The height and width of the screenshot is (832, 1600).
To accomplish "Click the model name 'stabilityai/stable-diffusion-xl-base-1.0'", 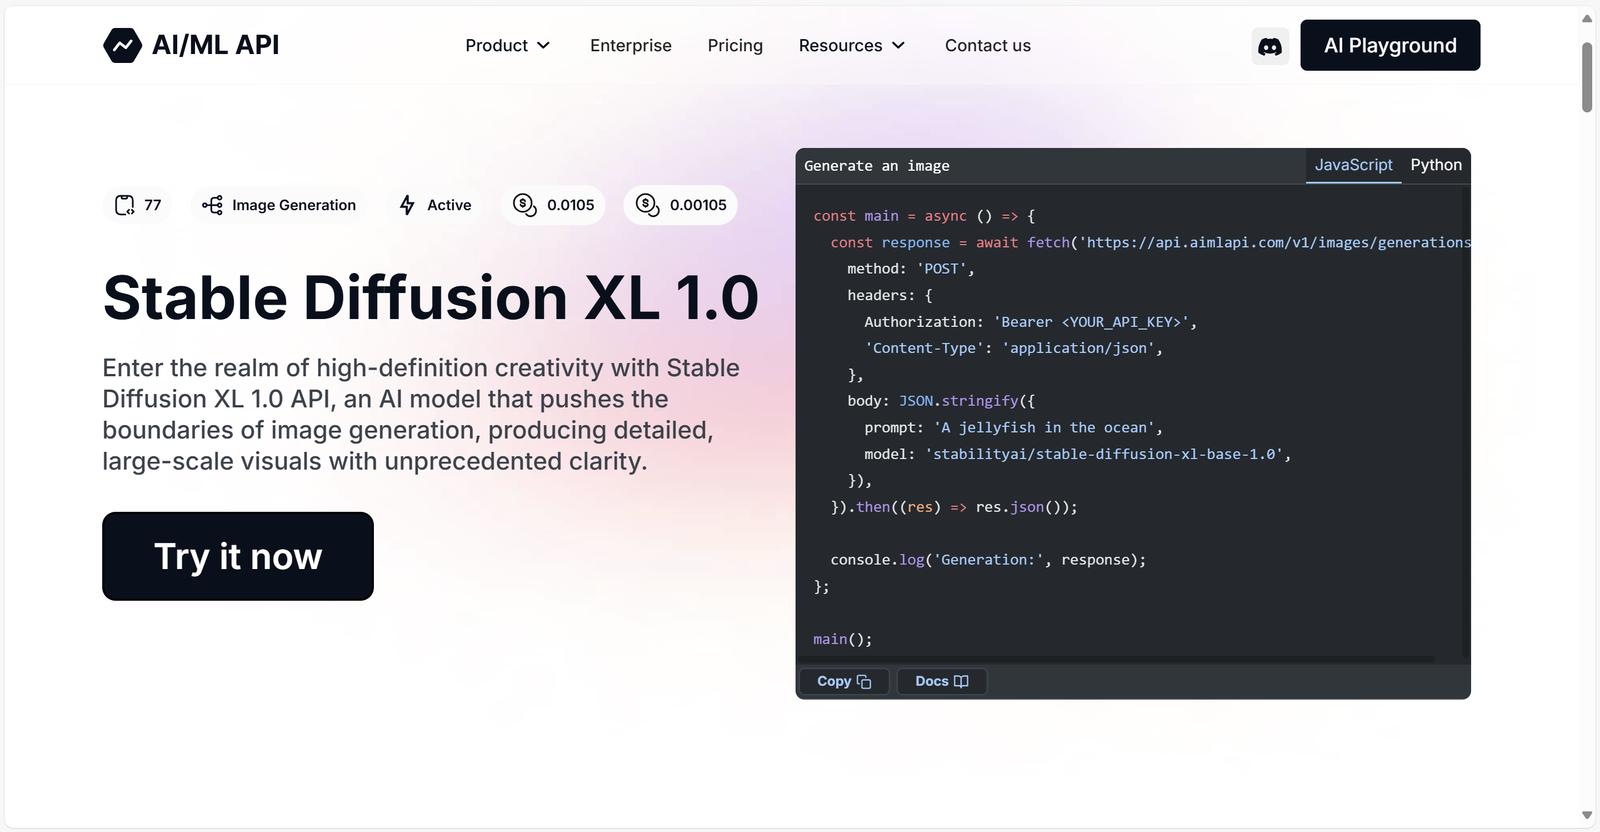I will pyautogui.click(x=1104, y=454).
